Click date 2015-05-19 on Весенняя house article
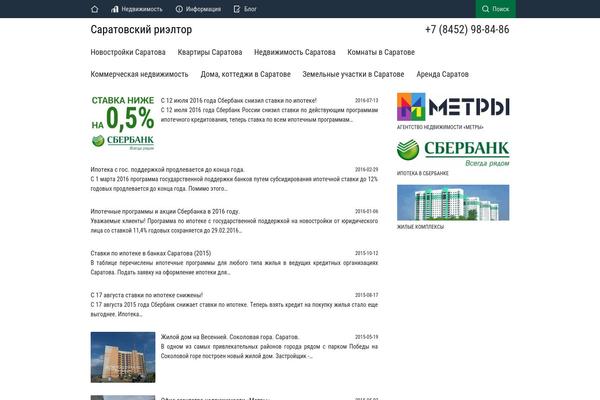600x400 pixels. pyautogui.click(x=366, y=337)
